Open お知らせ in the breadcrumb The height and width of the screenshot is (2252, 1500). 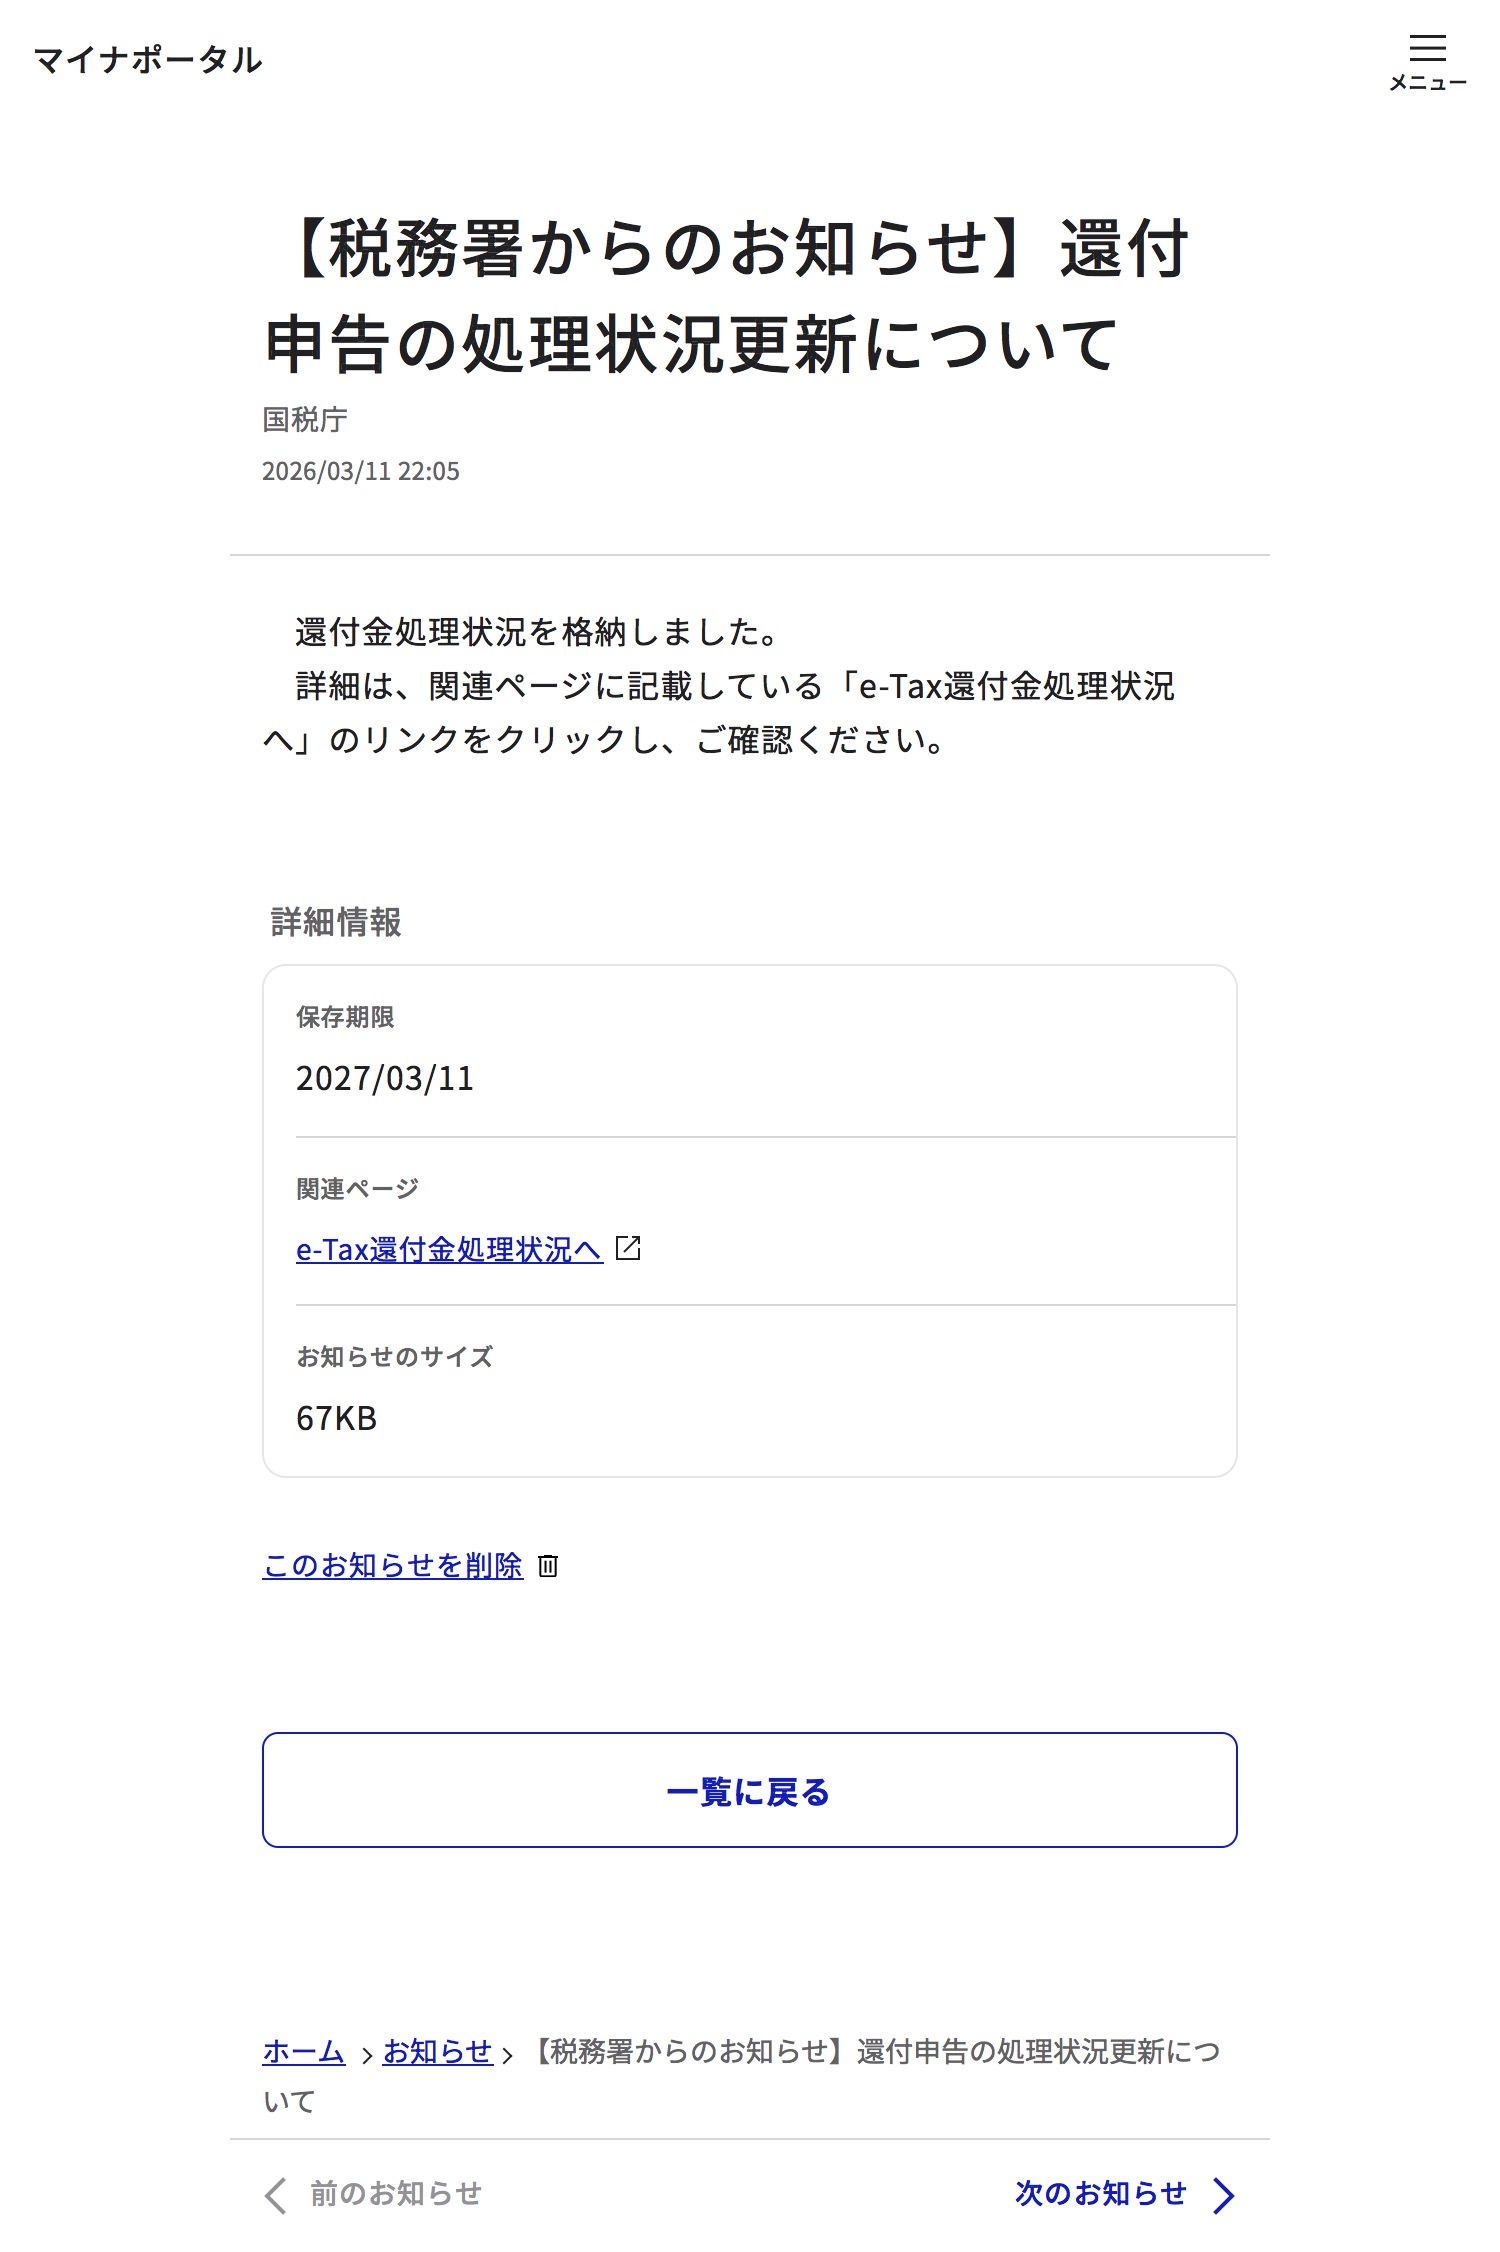pos(438,2052)
